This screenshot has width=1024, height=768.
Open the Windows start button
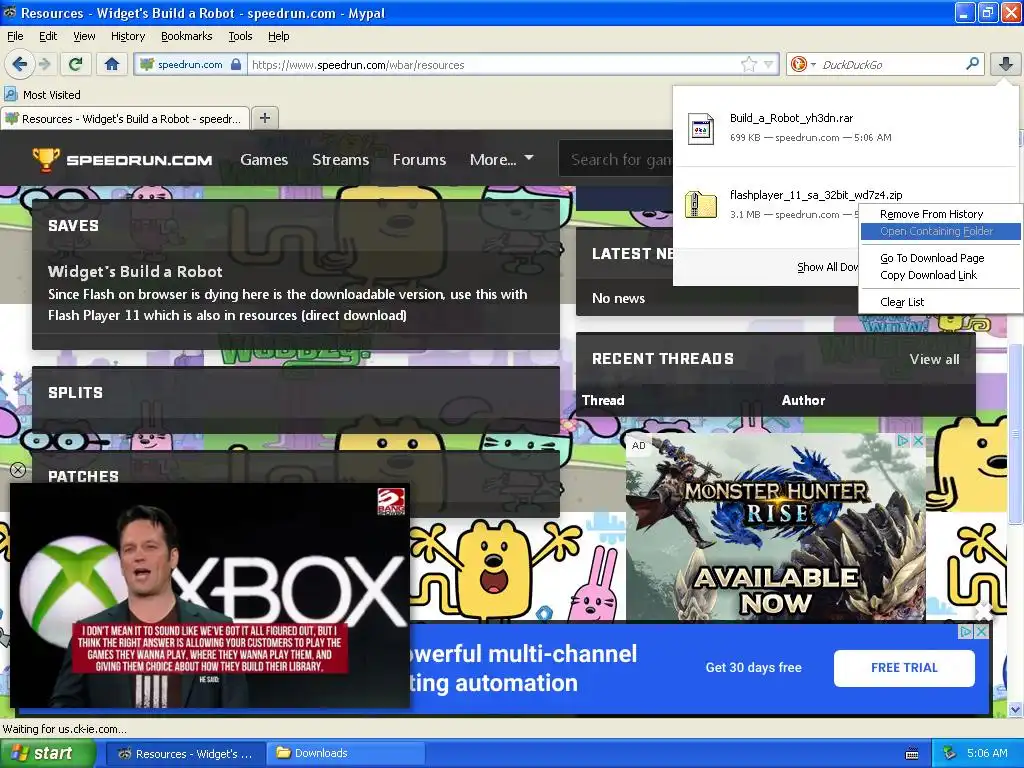click(48, 753)
